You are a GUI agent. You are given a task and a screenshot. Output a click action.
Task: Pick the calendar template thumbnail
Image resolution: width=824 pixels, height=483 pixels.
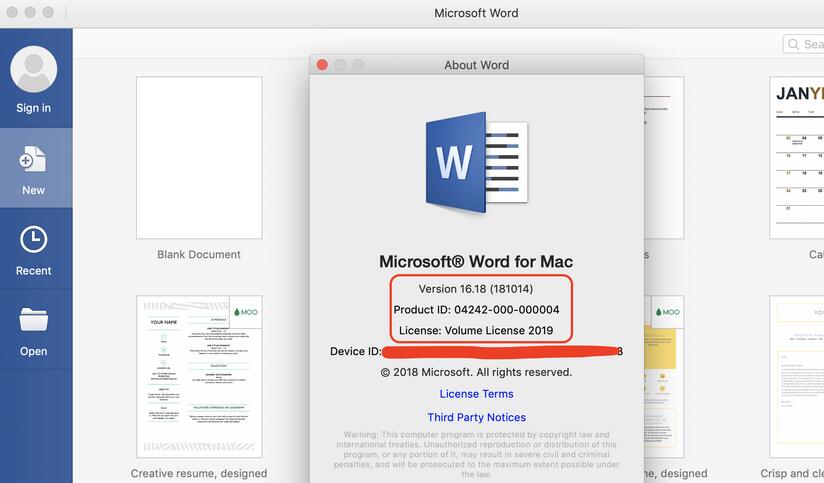(797, 158)
